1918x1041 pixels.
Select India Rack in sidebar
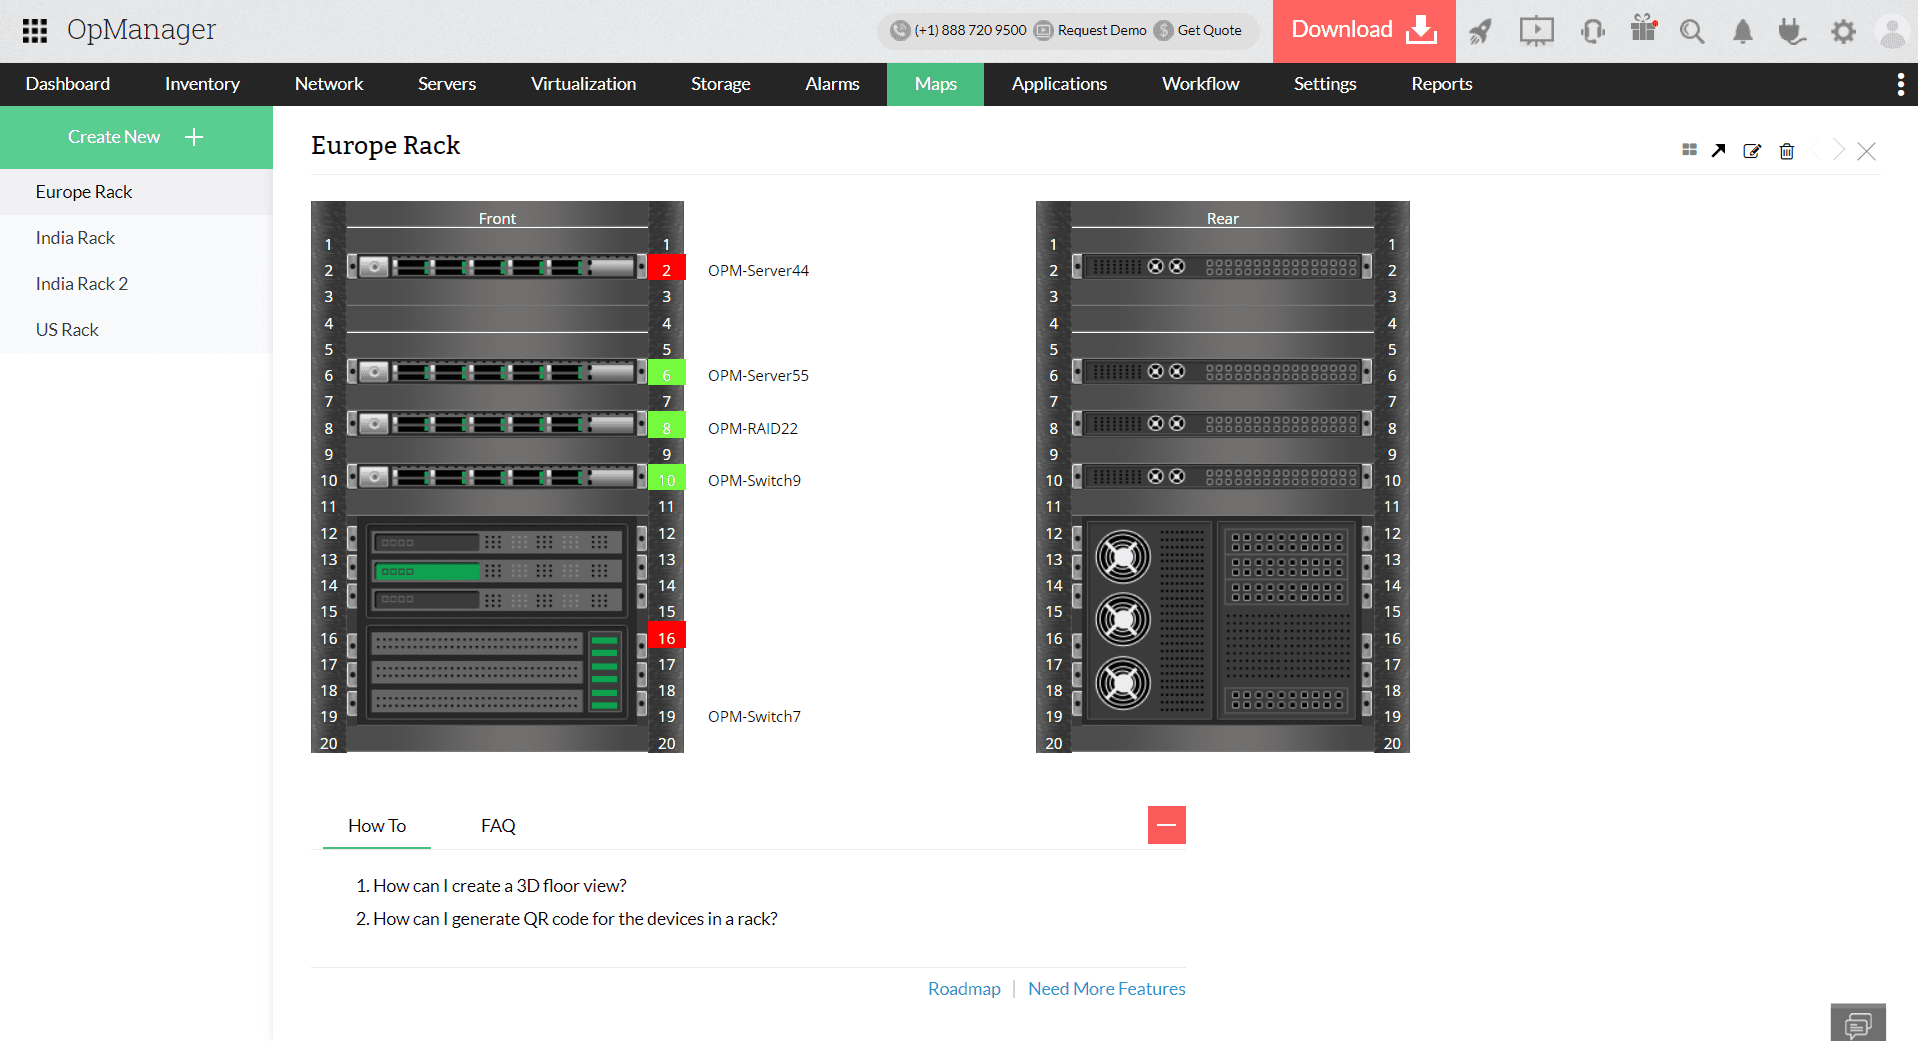pyautogui.click(x=136, y=238)
